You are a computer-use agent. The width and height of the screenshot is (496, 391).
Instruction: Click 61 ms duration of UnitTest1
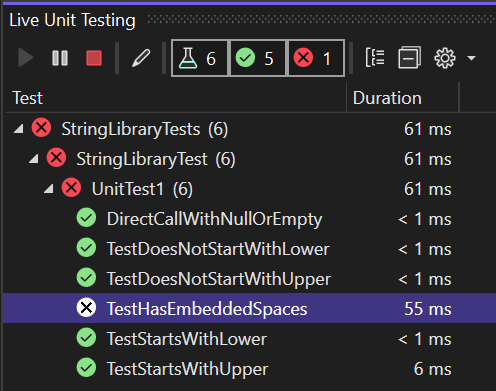pos(428,189)
